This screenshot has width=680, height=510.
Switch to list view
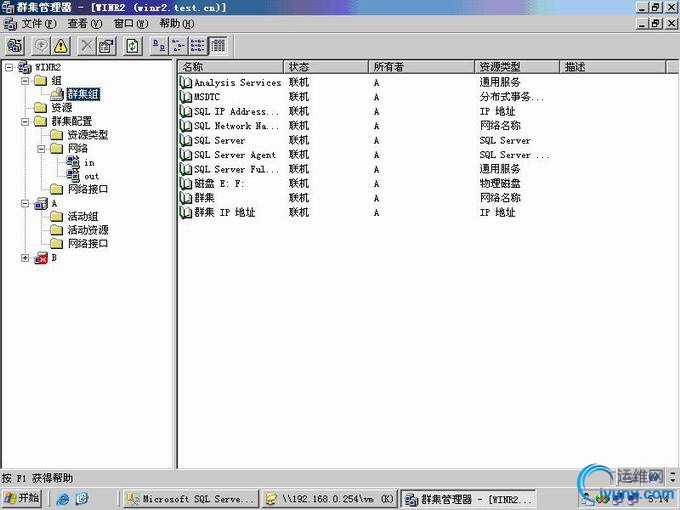198,46
